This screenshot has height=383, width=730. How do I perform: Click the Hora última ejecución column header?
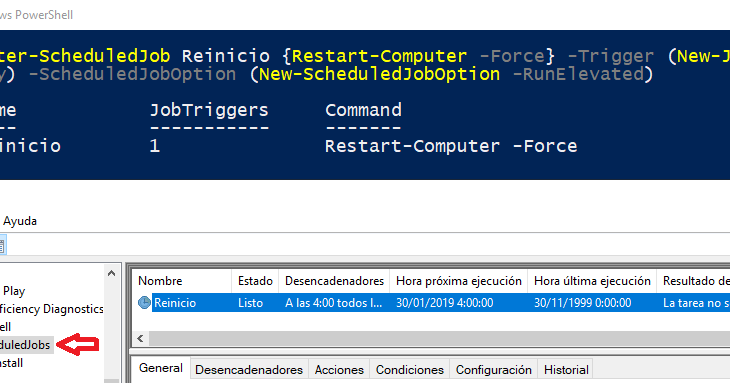pos(592,281)
